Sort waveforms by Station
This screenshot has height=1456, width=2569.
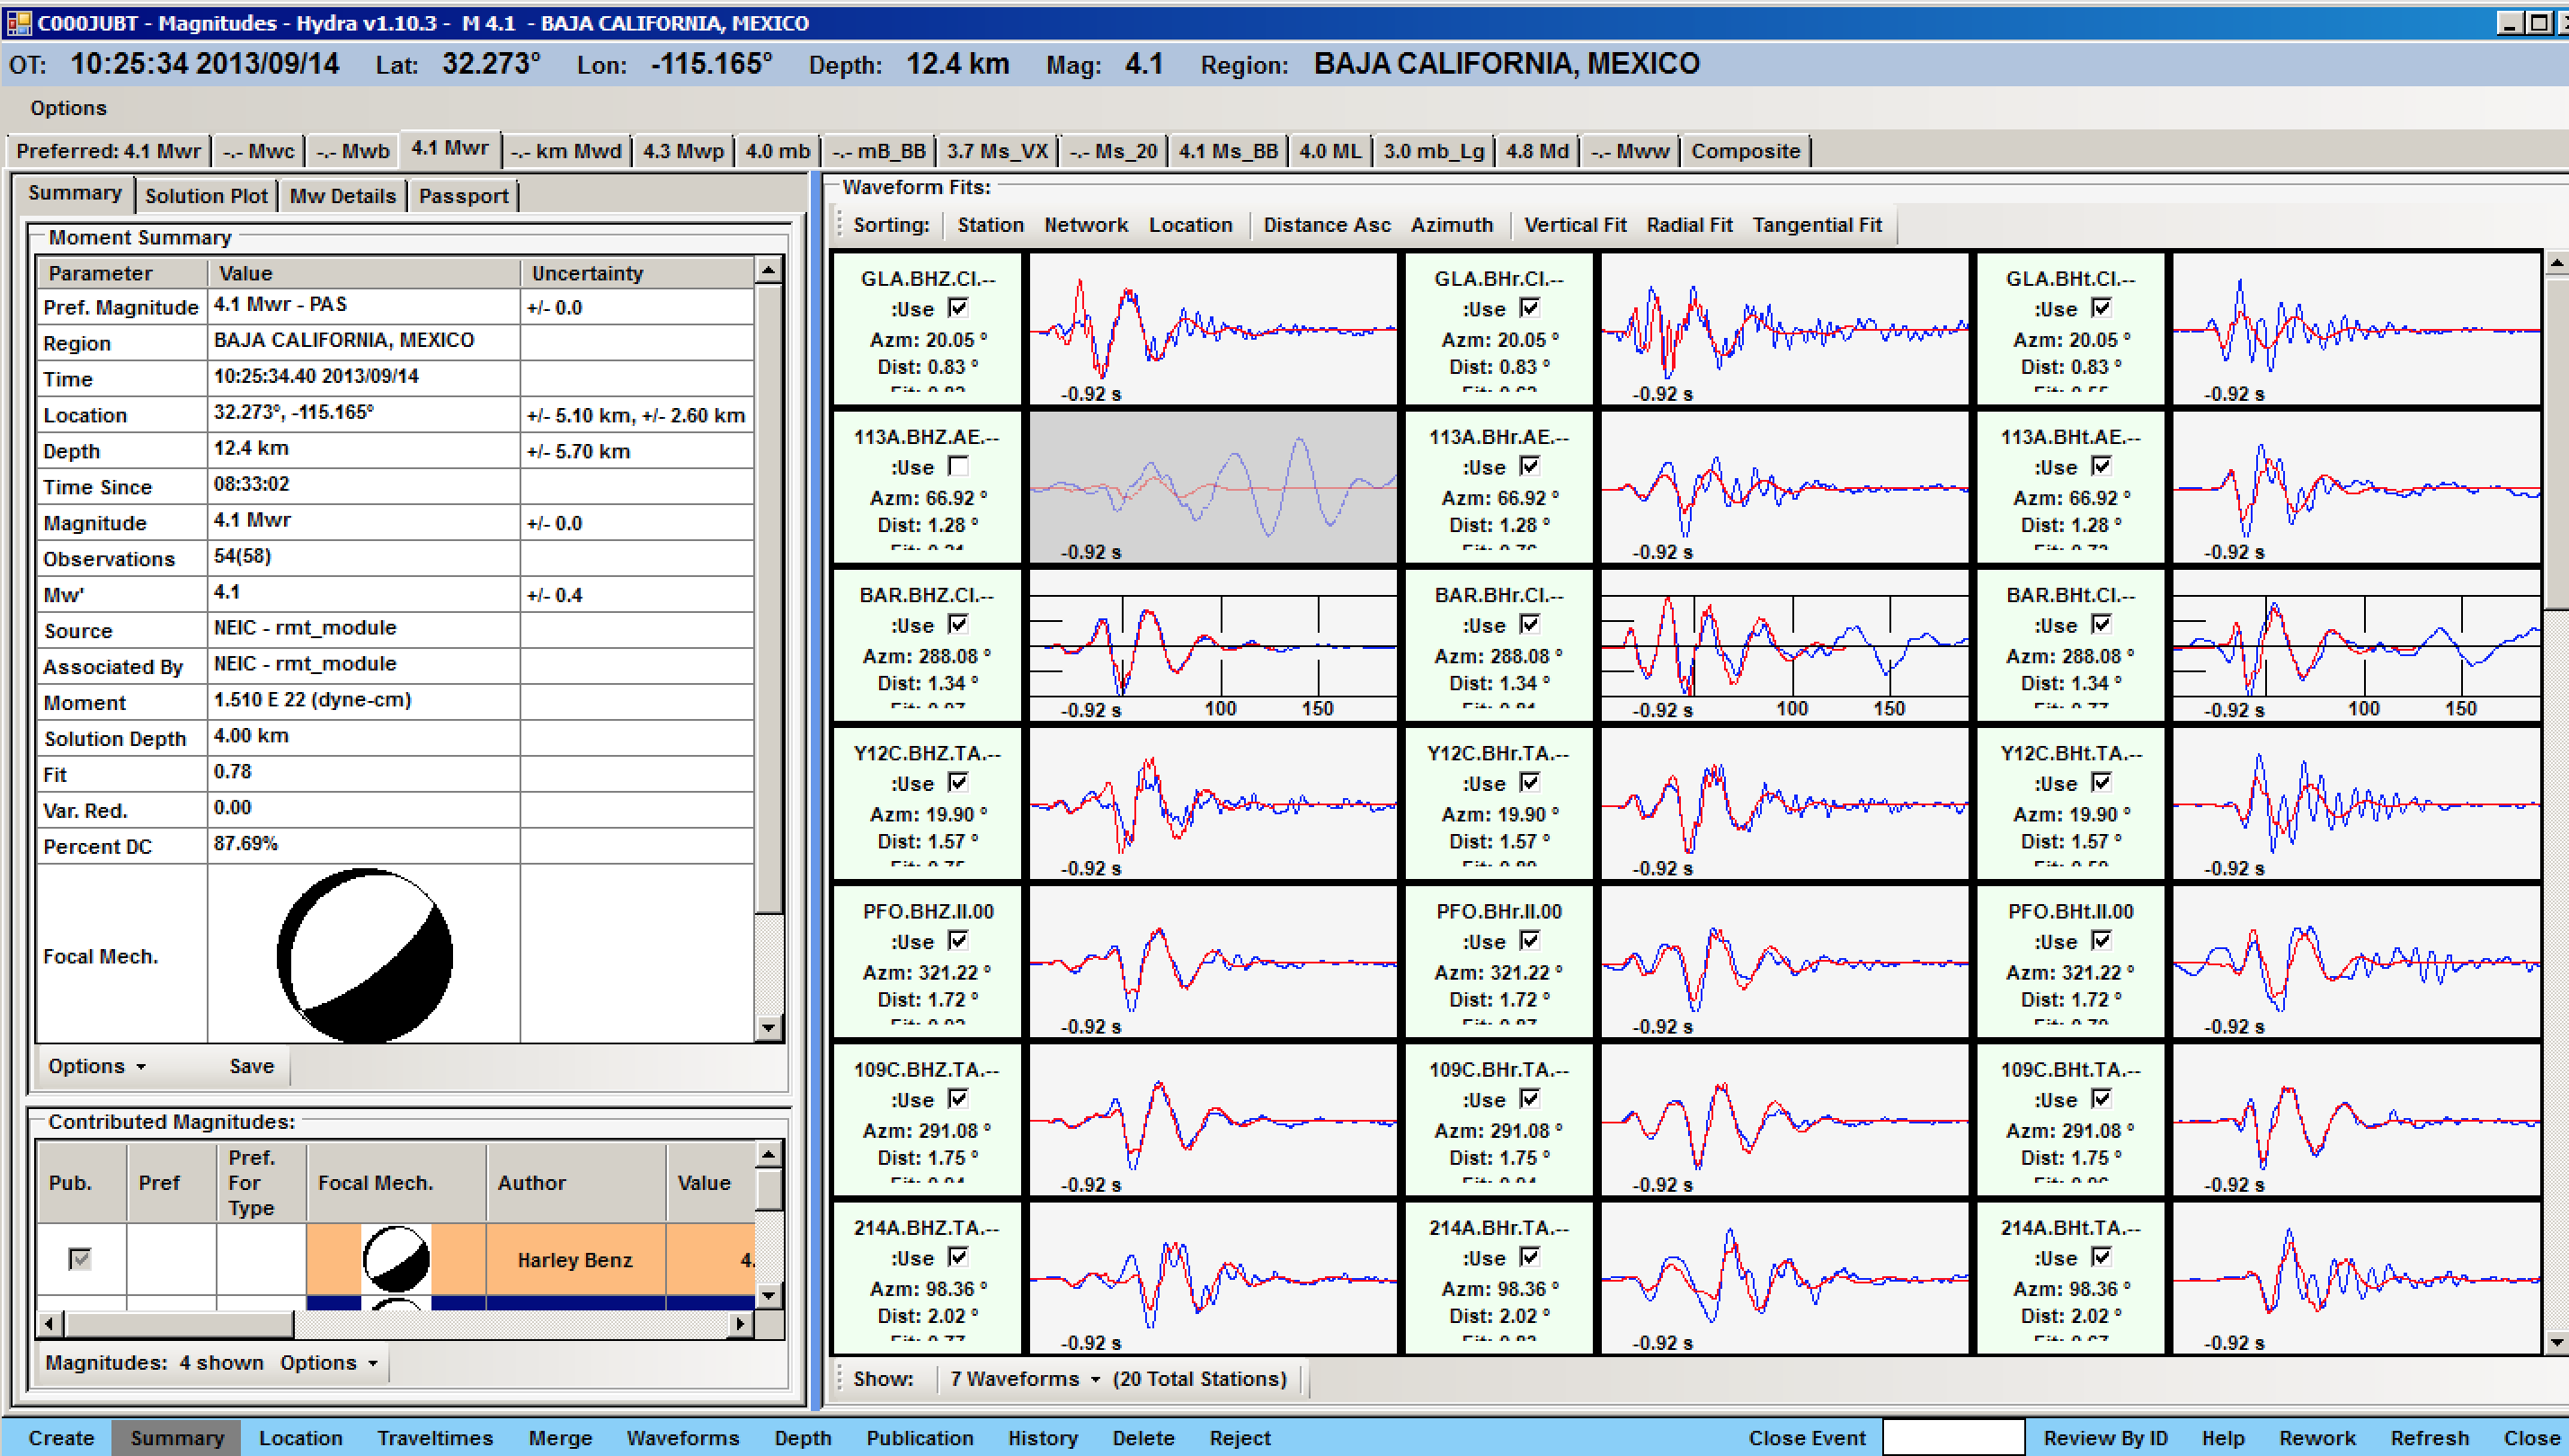pos(990,225)
